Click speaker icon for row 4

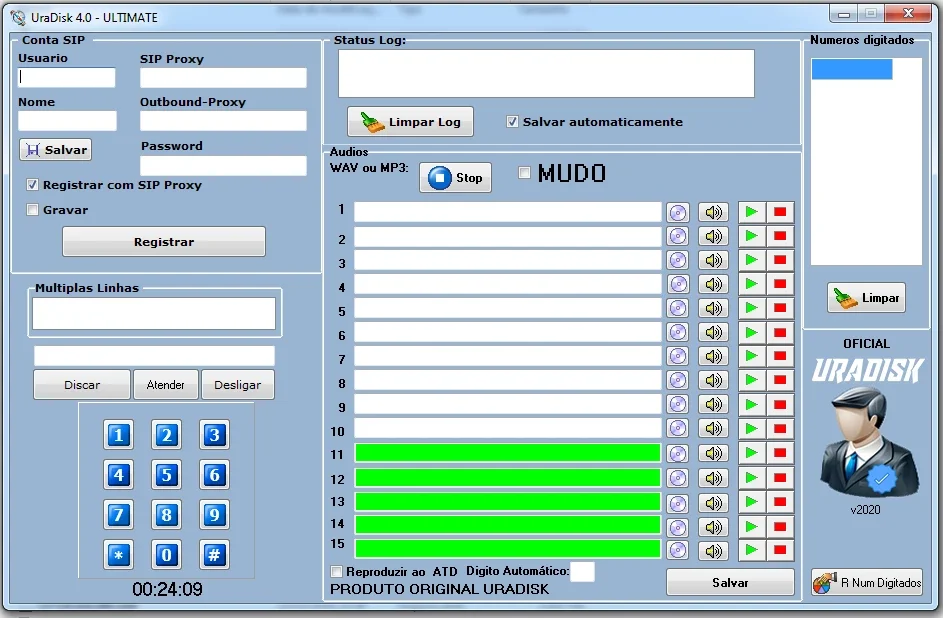[x=713, y=284]
